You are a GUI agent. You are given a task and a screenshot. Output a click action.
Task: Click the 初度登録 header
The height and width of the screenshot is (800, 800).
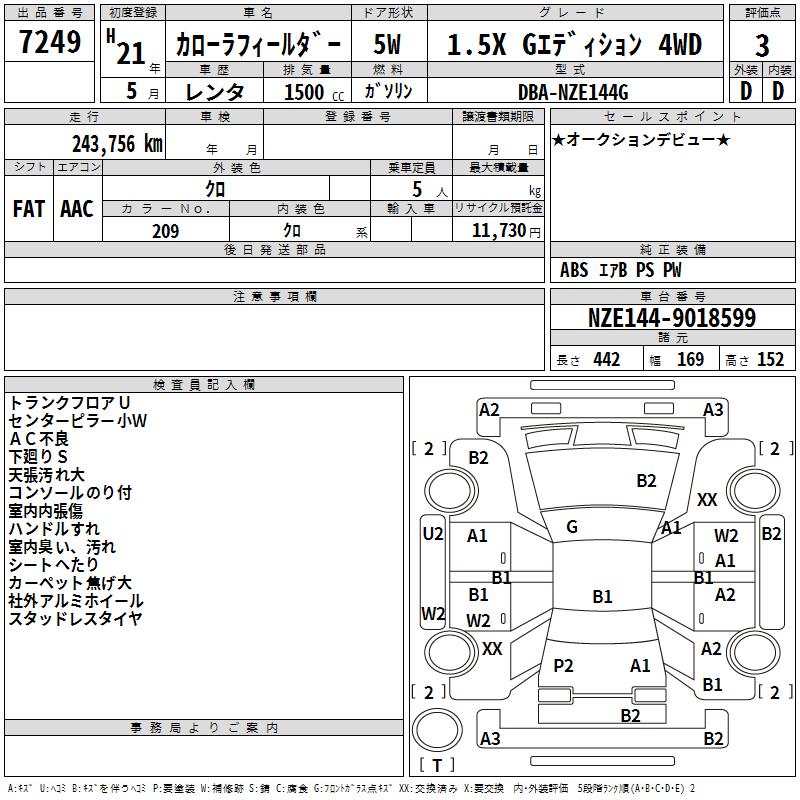tap(133, 13)
